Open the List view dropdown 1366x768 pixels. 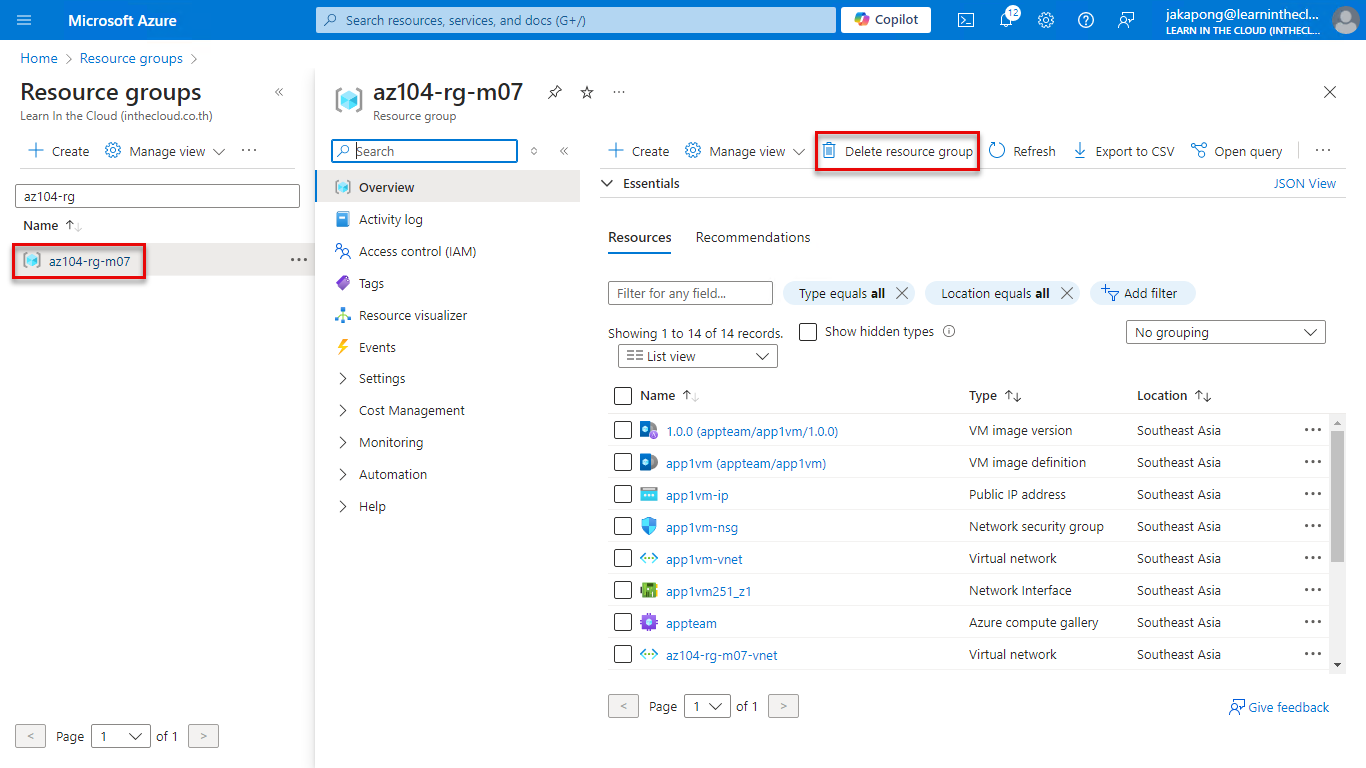pyautogui.click(x=698, y=356)
